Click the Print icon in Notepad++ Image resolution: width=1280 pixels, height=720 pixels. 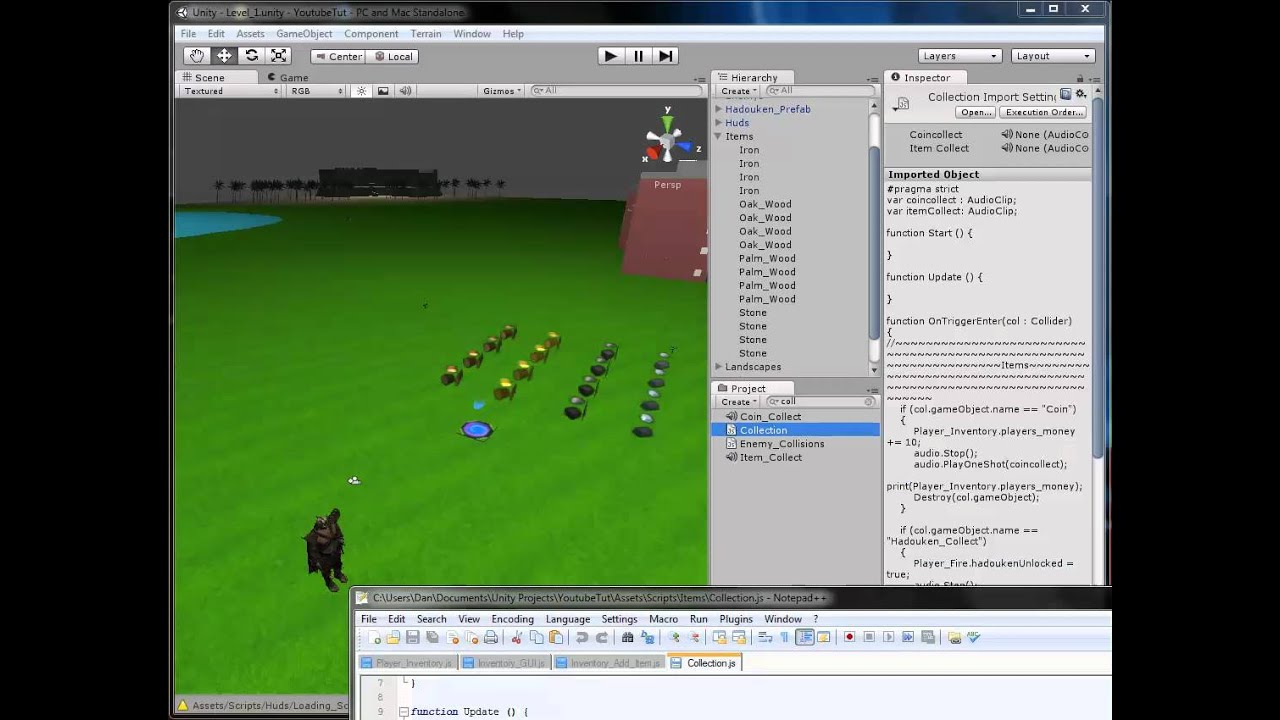point(491,638)
